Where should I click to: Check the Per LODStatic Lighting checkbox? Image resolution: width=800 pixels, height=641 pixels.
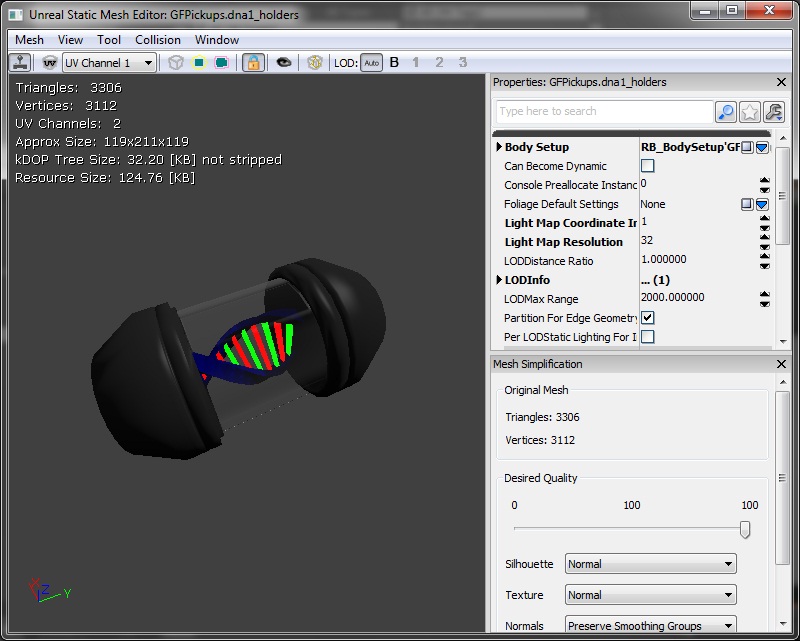(x=648, y=337)
